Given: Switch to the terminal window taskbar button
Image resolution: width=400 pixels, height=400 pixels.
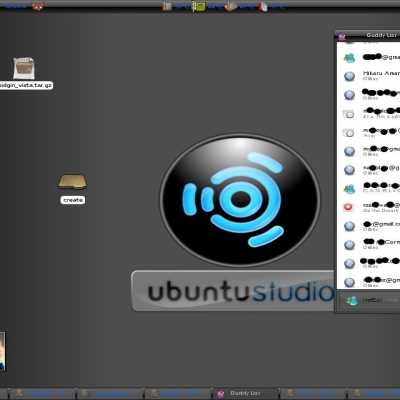Looking at the screenshot, I should coord(110,394).
